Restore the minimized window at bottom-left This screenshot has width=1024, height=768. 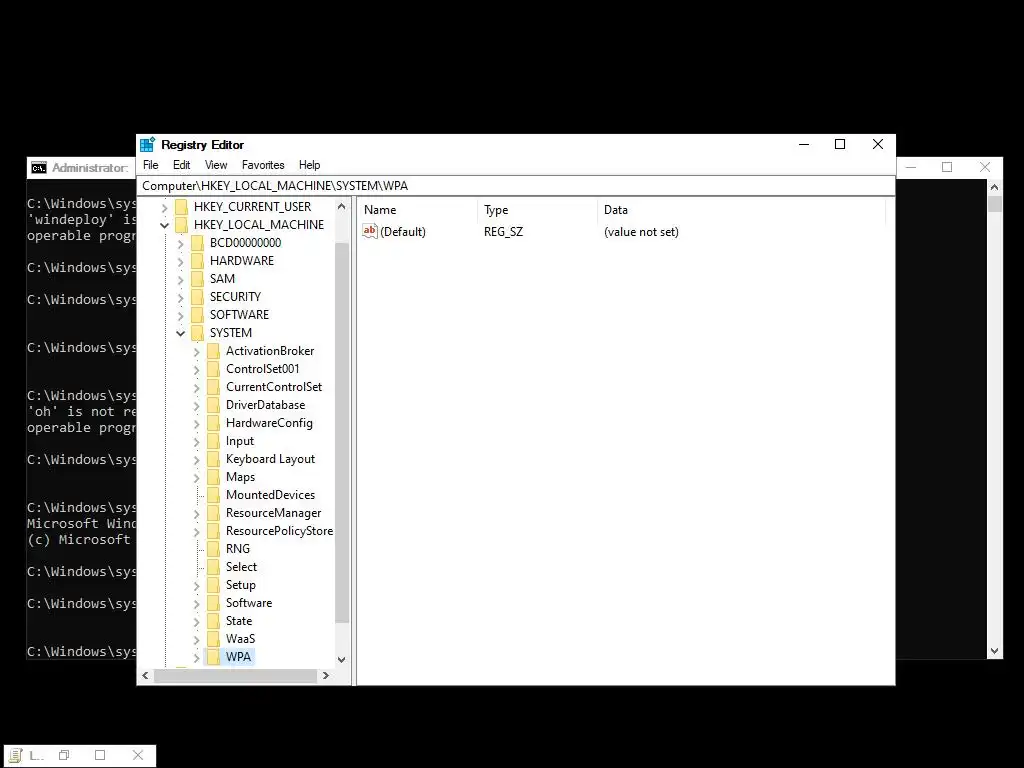pyautogui.click(x=64, y=755)
